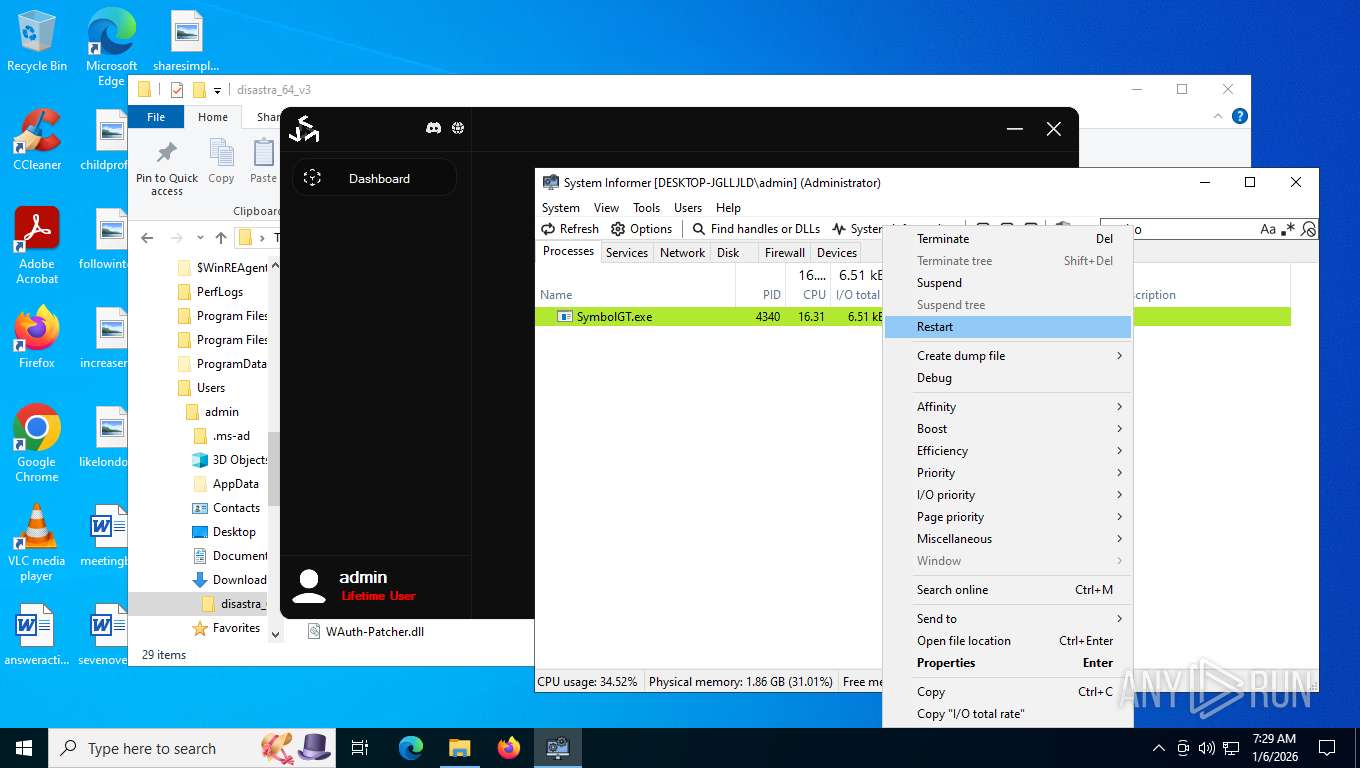1360x768 pixels.
Task: Open the Explorer Help question mark icon
Action: (x=1240, y=116)
